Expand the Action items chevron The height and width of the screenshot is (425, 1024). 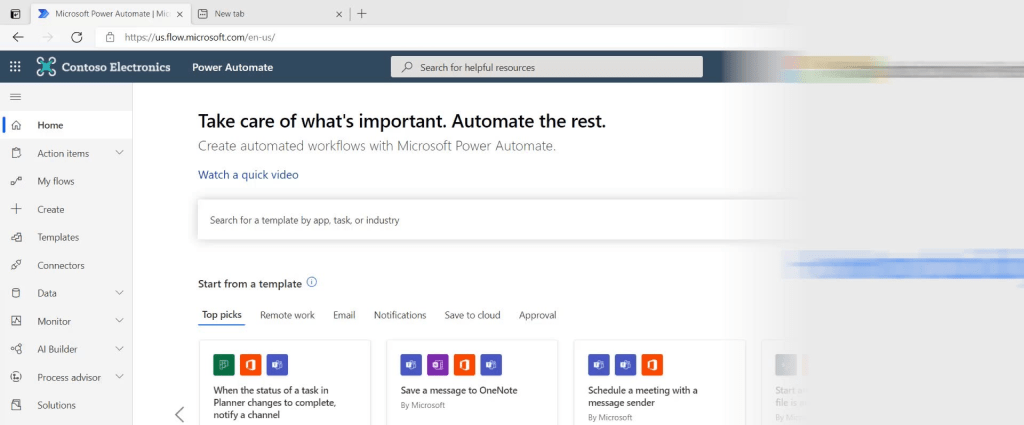click(x=120, y=153)
